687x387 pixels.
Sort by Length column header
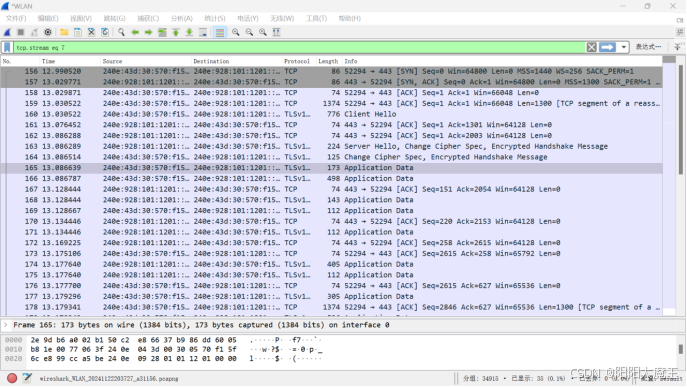click(x=329, y=61)
